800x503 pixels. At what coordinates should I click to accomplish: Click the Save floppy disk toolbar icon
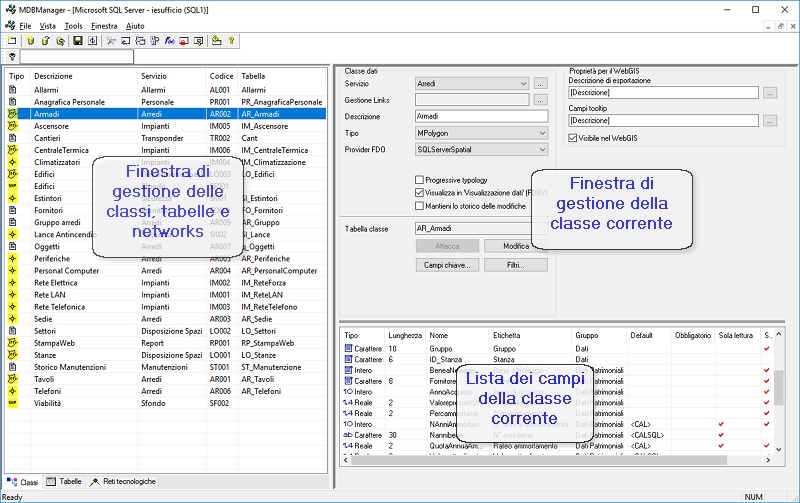click(x=77, y=41)
